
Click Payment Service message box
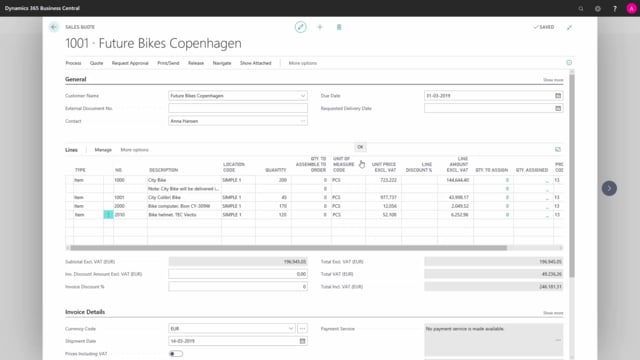493,340
